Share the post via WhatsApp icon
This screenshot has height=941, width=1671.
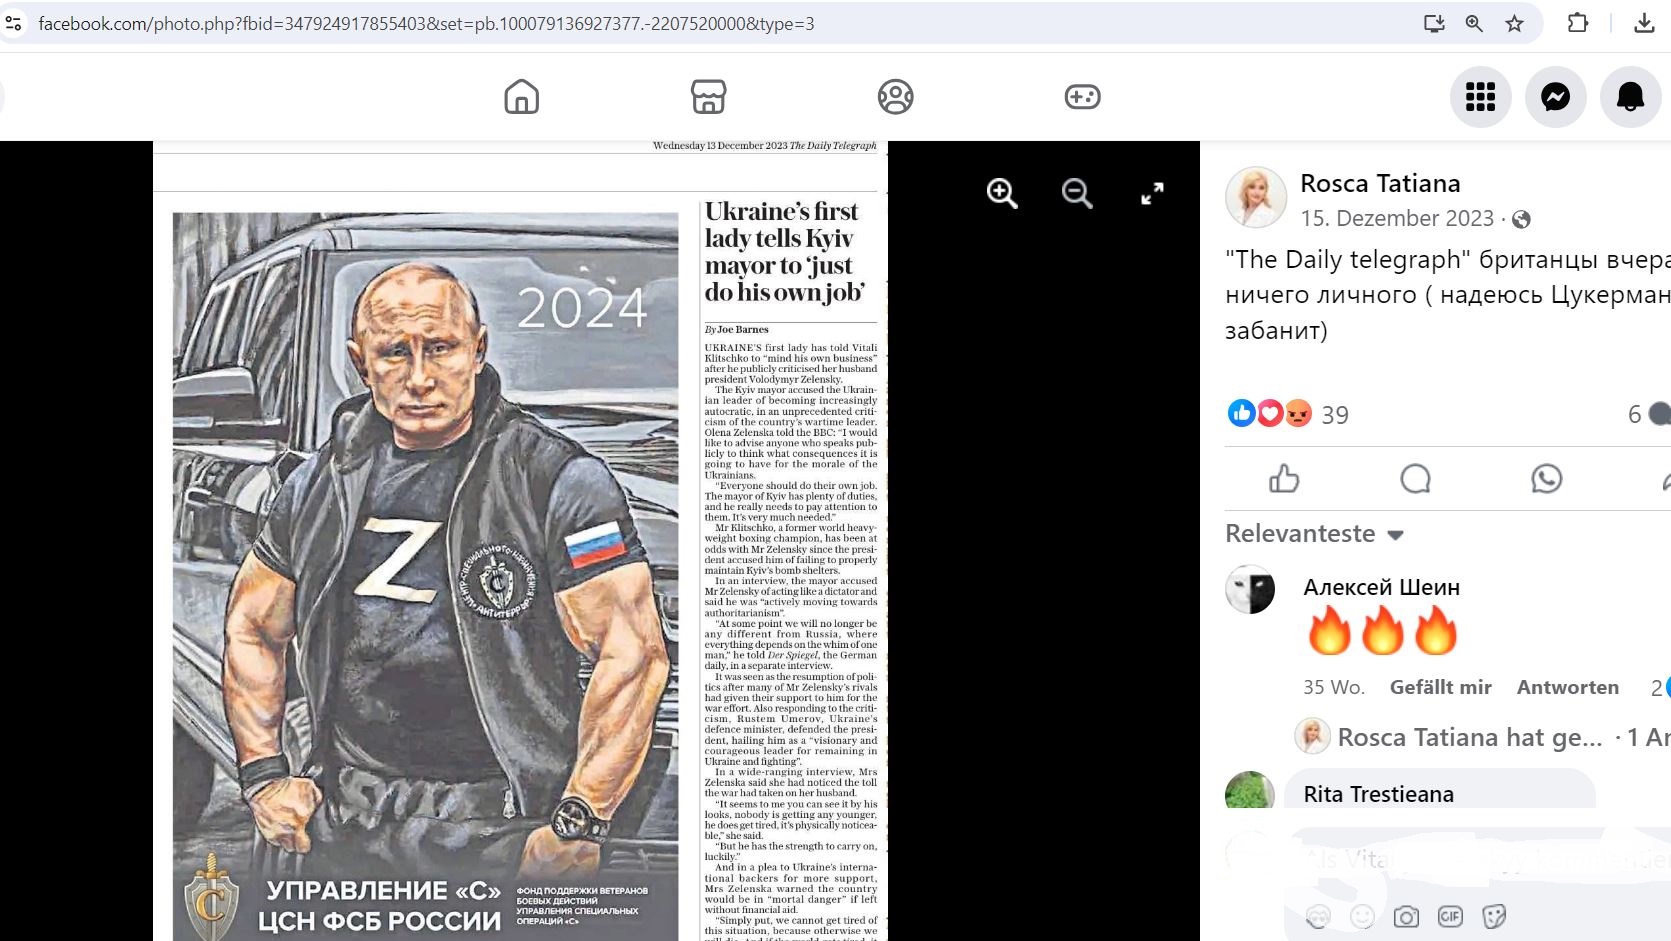click(x=1546, y=479)
